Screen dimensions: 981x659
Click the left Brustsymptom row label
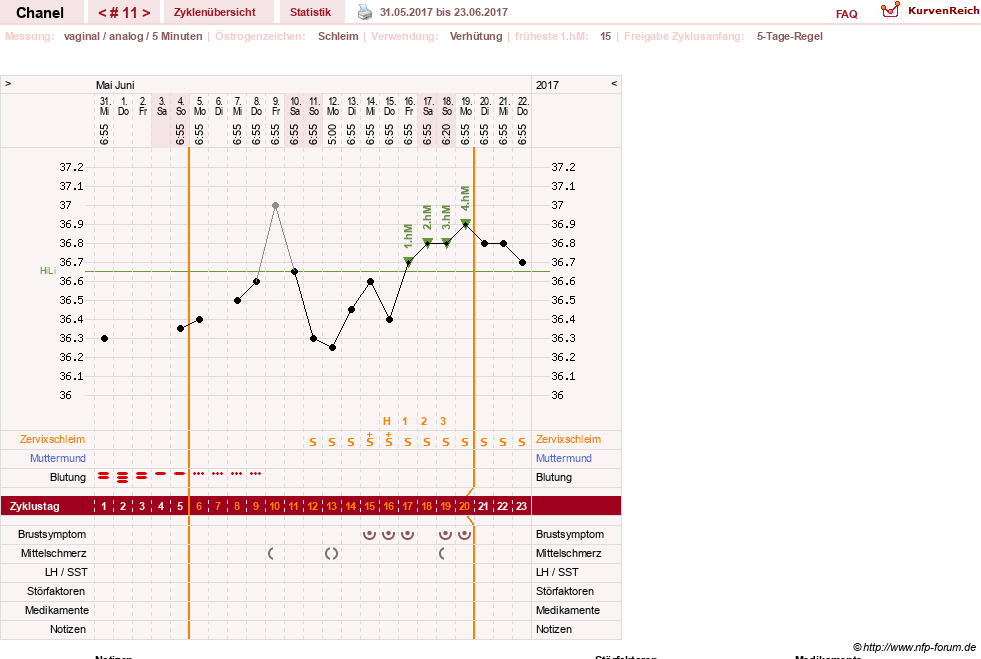click(52, 534)
